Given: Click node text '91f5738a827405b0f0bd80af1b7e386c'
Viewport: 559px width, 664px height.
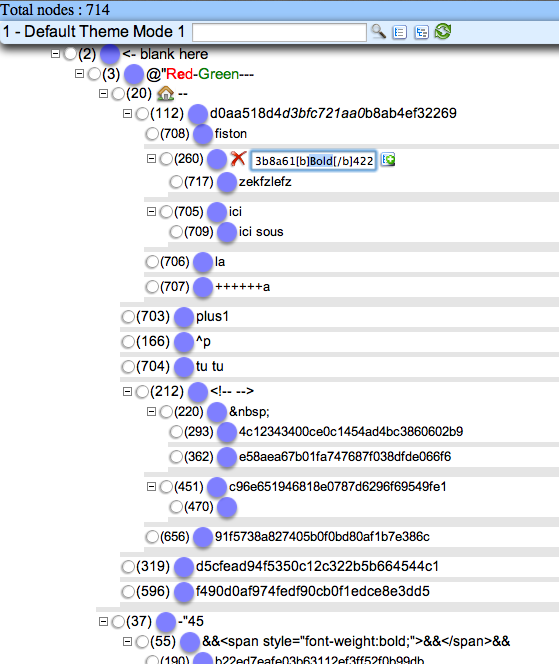Looking at the screenshot, I should coord(322,537).
